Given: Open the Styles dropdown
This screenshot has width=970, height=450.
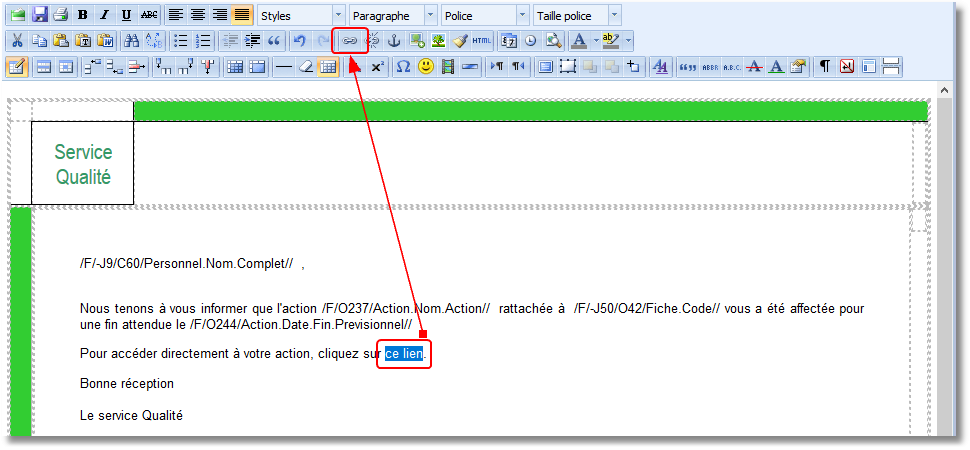Looking at the screenshot, I should pos(337,16).
